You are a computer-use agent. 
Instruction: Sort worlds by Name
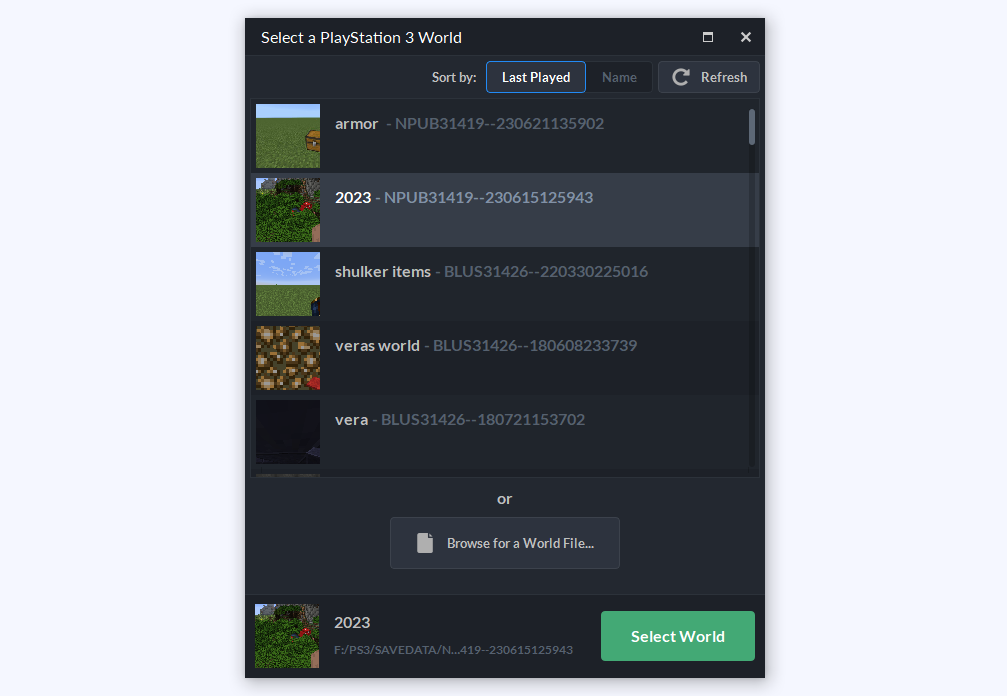point(619,77)
